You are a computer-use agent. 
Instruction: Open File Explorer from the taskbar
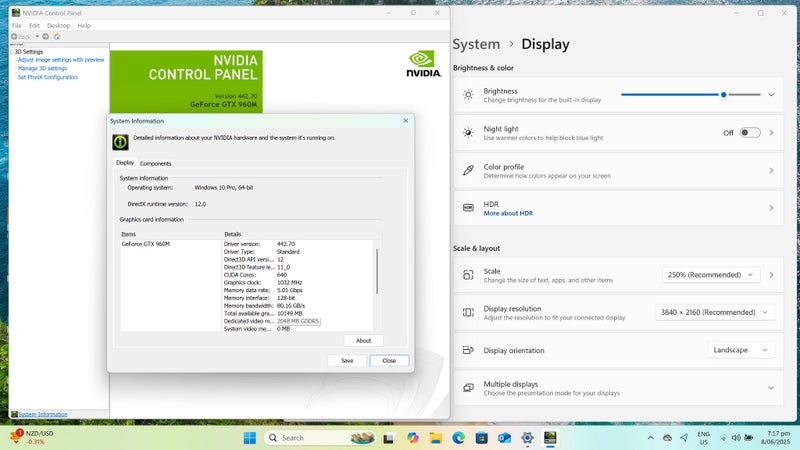click(435, 438)
